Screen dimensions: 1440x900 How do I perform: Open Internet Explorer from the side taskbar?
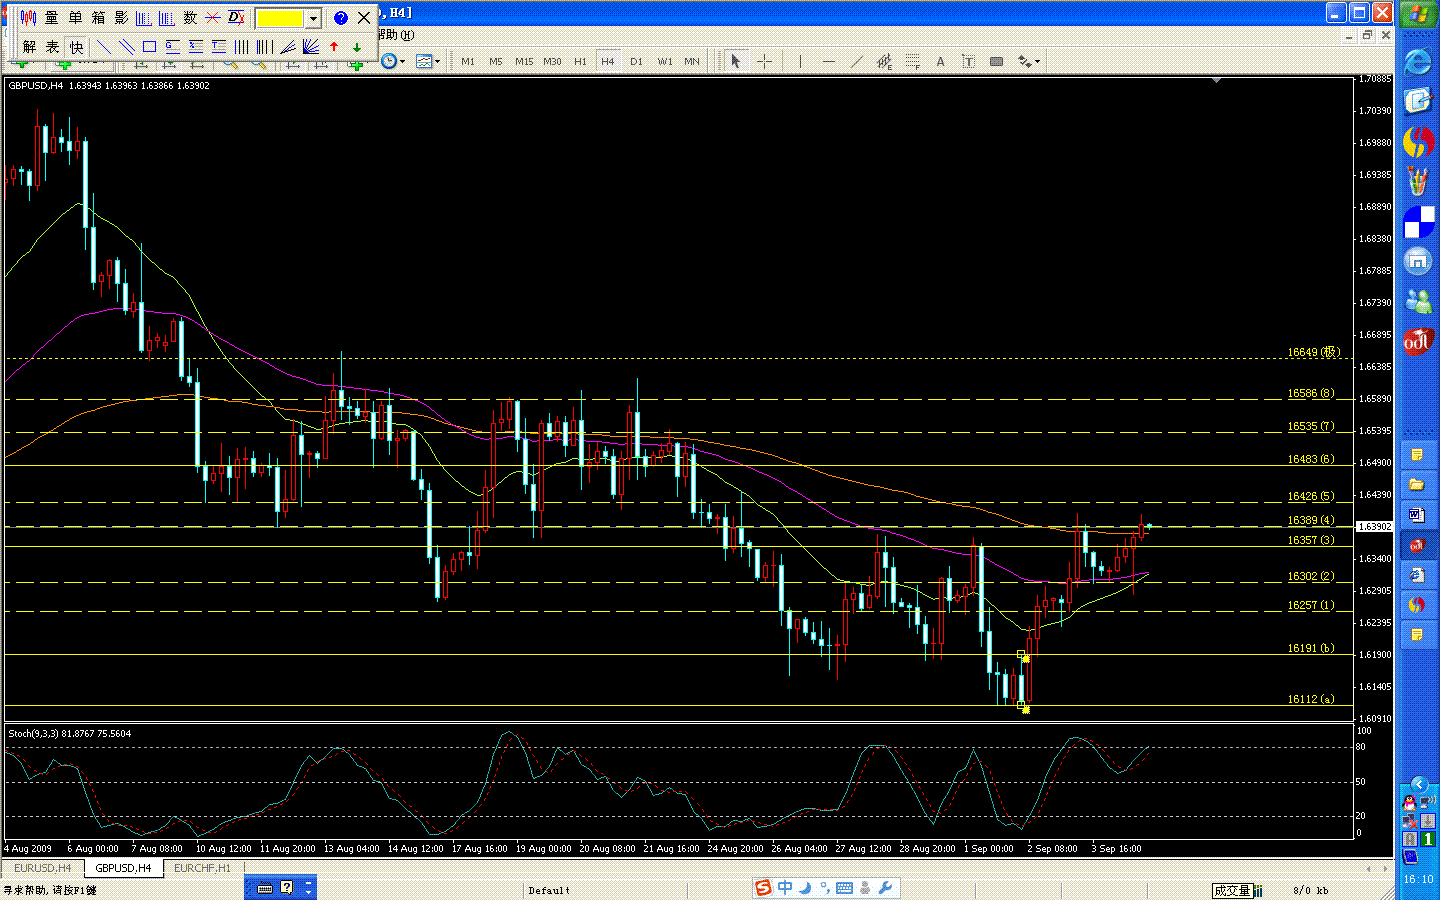coord(1418,62)
